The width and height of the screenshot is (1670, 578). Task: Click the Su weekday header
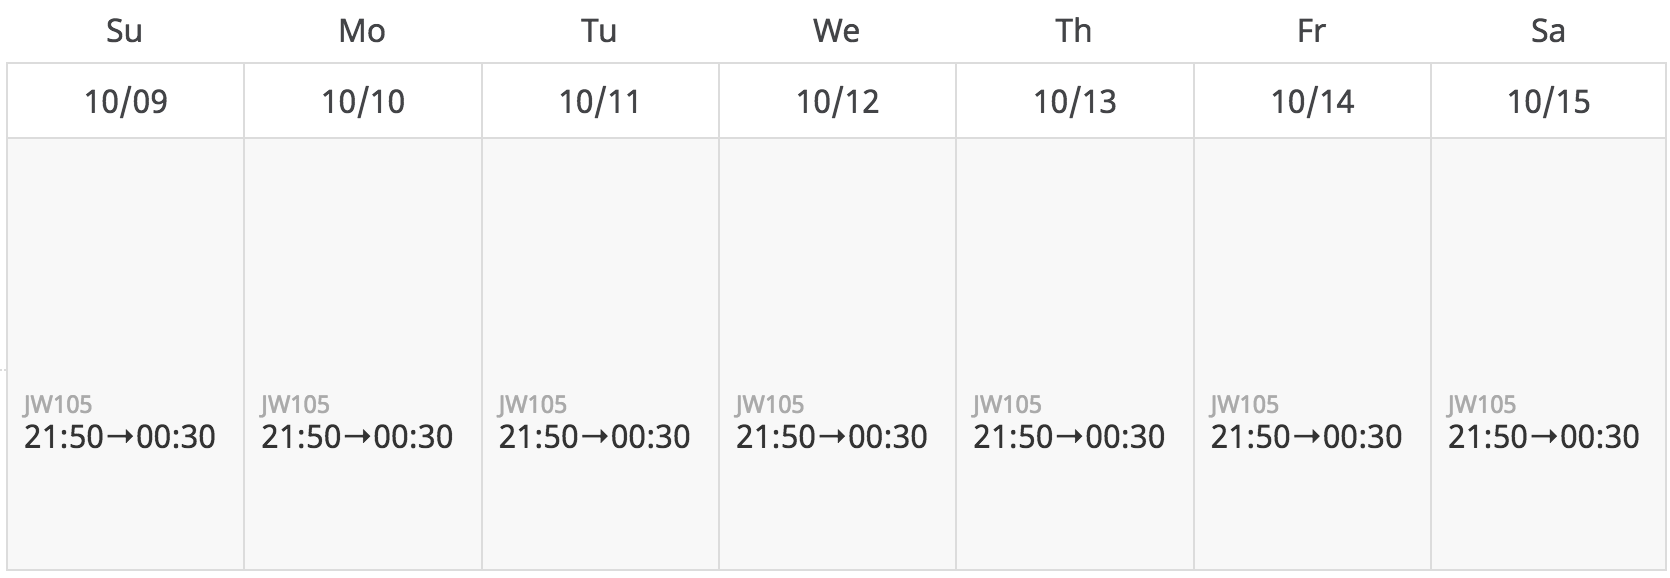click(124, 31)
